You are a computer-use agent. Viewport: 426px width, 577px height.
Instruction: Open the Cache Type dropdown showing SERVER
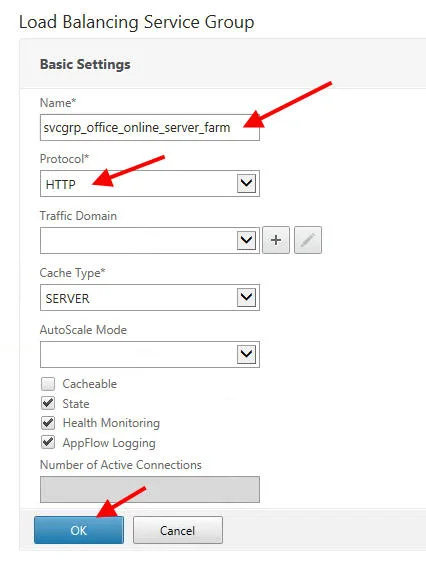[x=246, y=297]
